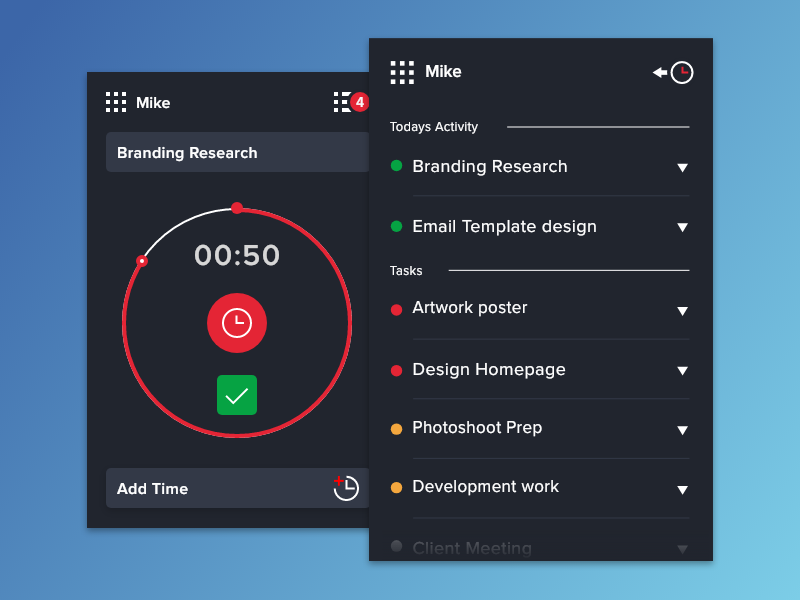Open the history clock icon at top right

(x=681, y=72)
